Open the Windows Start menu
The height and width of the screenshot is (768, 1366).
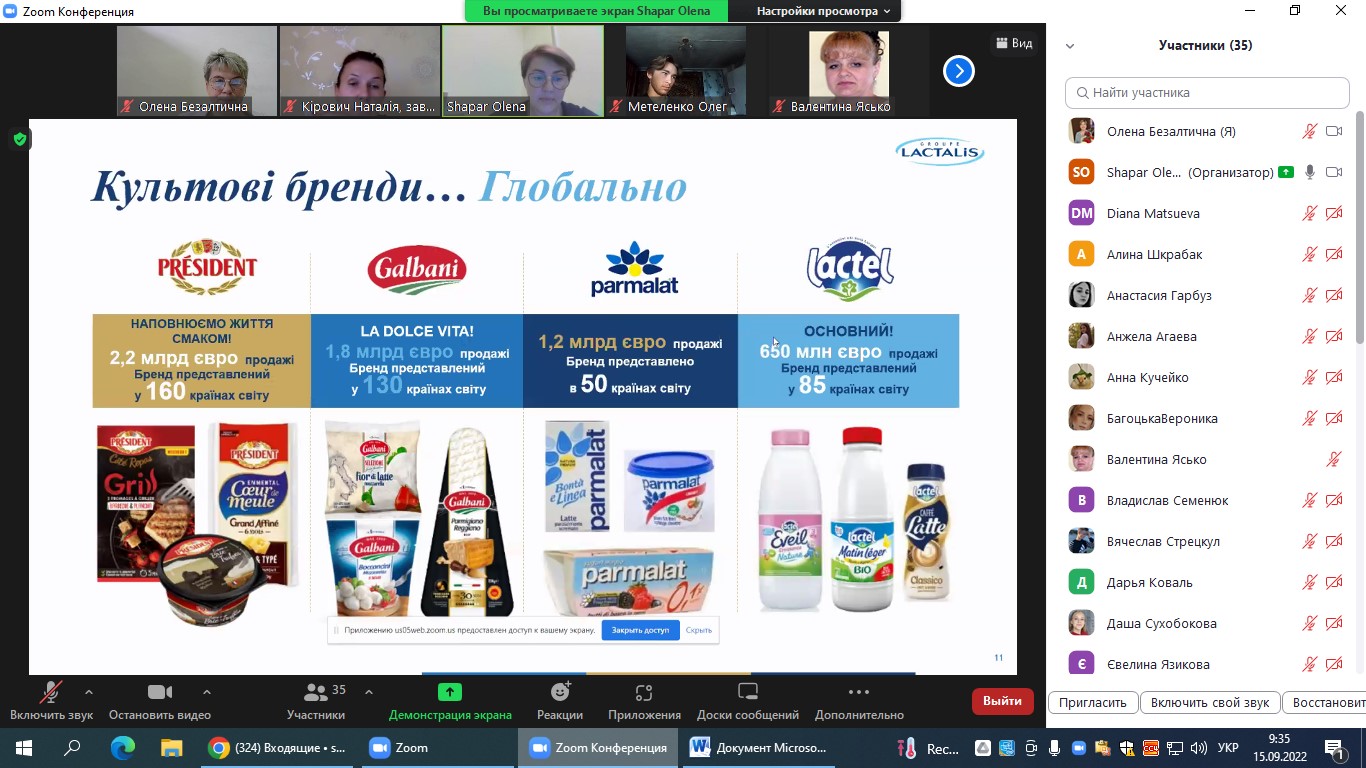[x=23, y=748]
